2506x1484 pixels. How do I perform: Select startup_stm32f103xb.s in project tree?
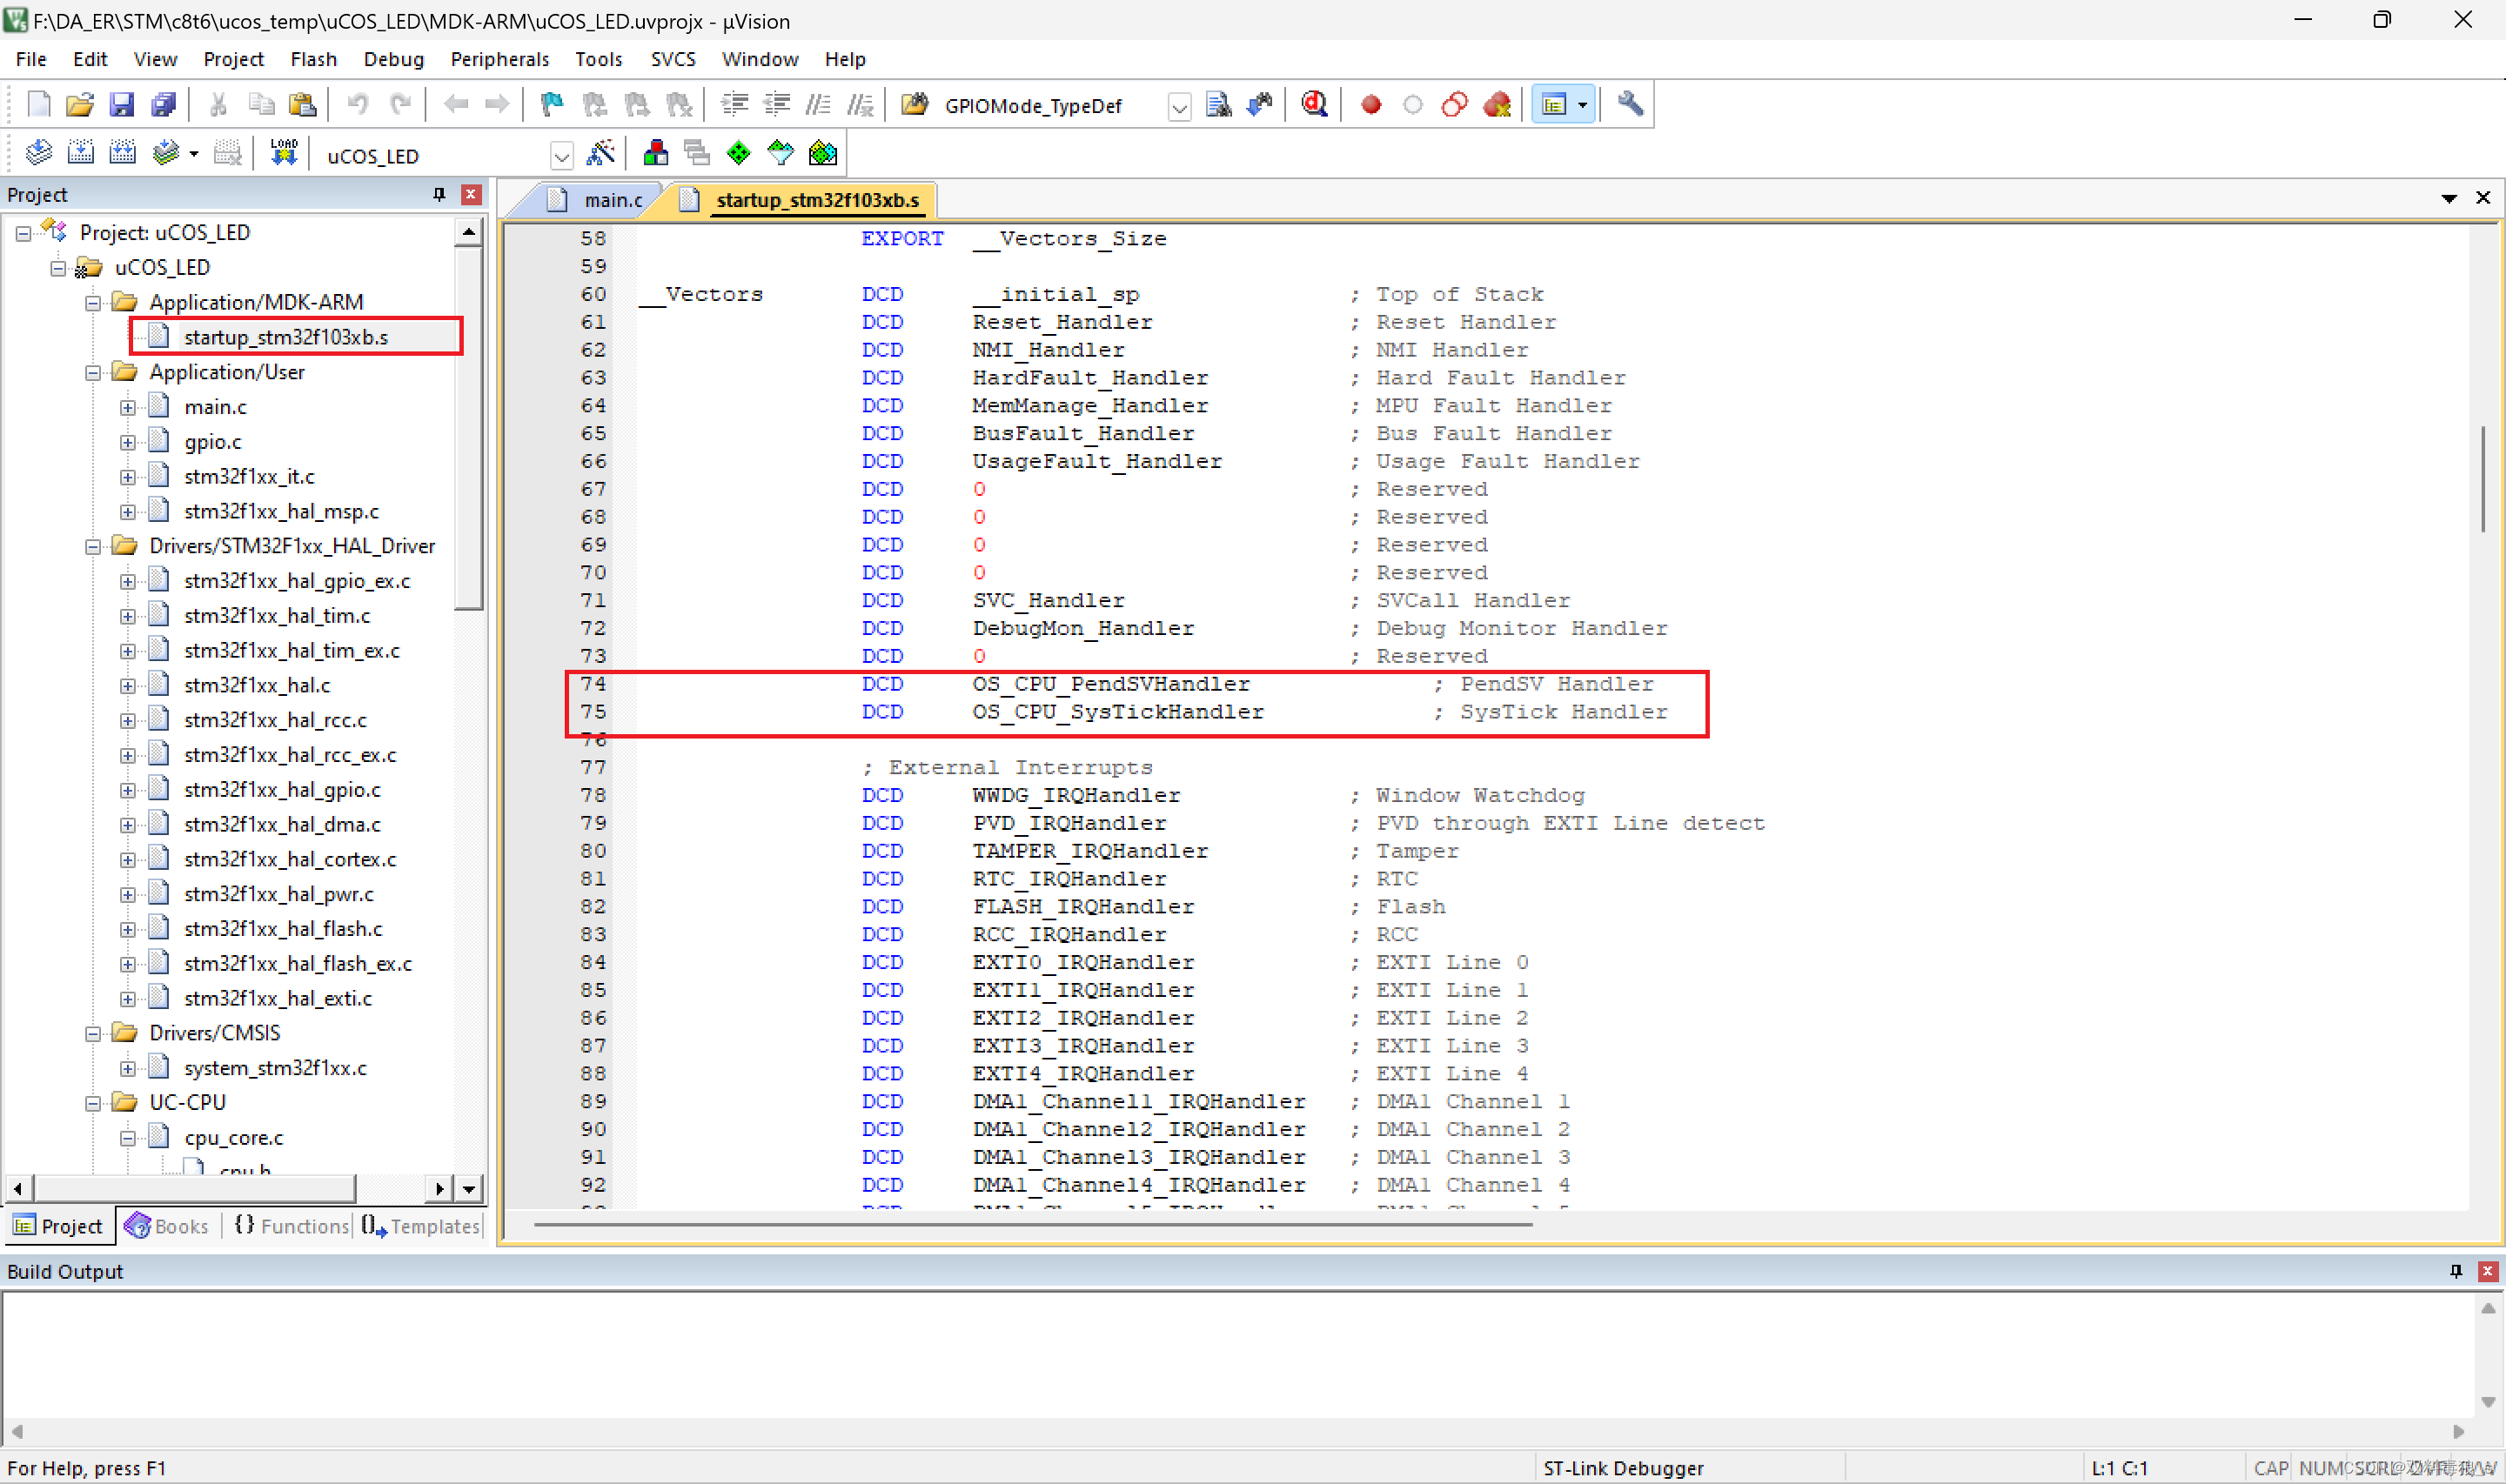click(x=285, y=337)
